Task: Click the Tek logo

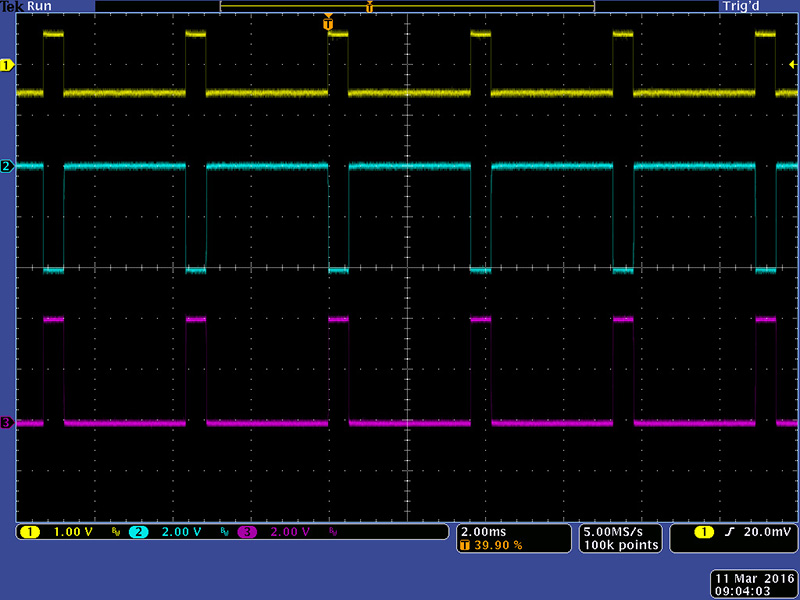Action: point(11,6)
